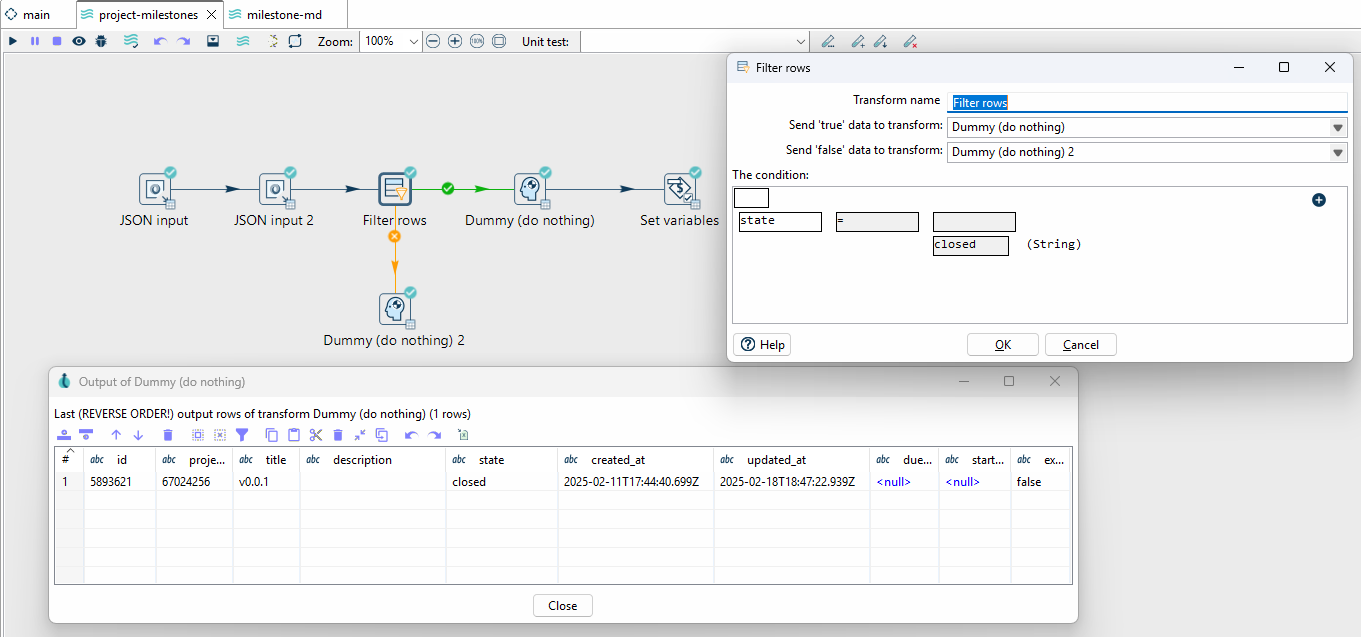
Task: Stop the pipeline execution
Action: coord(57,41)
